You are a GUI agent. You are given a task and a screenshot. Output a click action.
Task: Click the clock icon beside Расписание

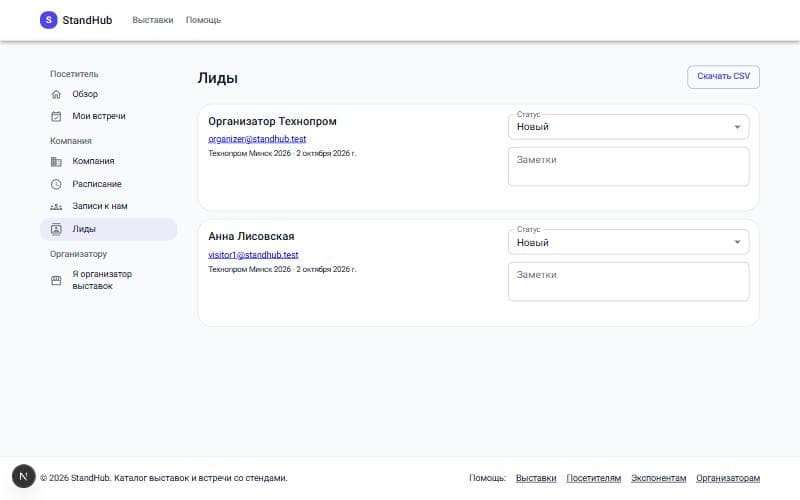click(56, 184)
